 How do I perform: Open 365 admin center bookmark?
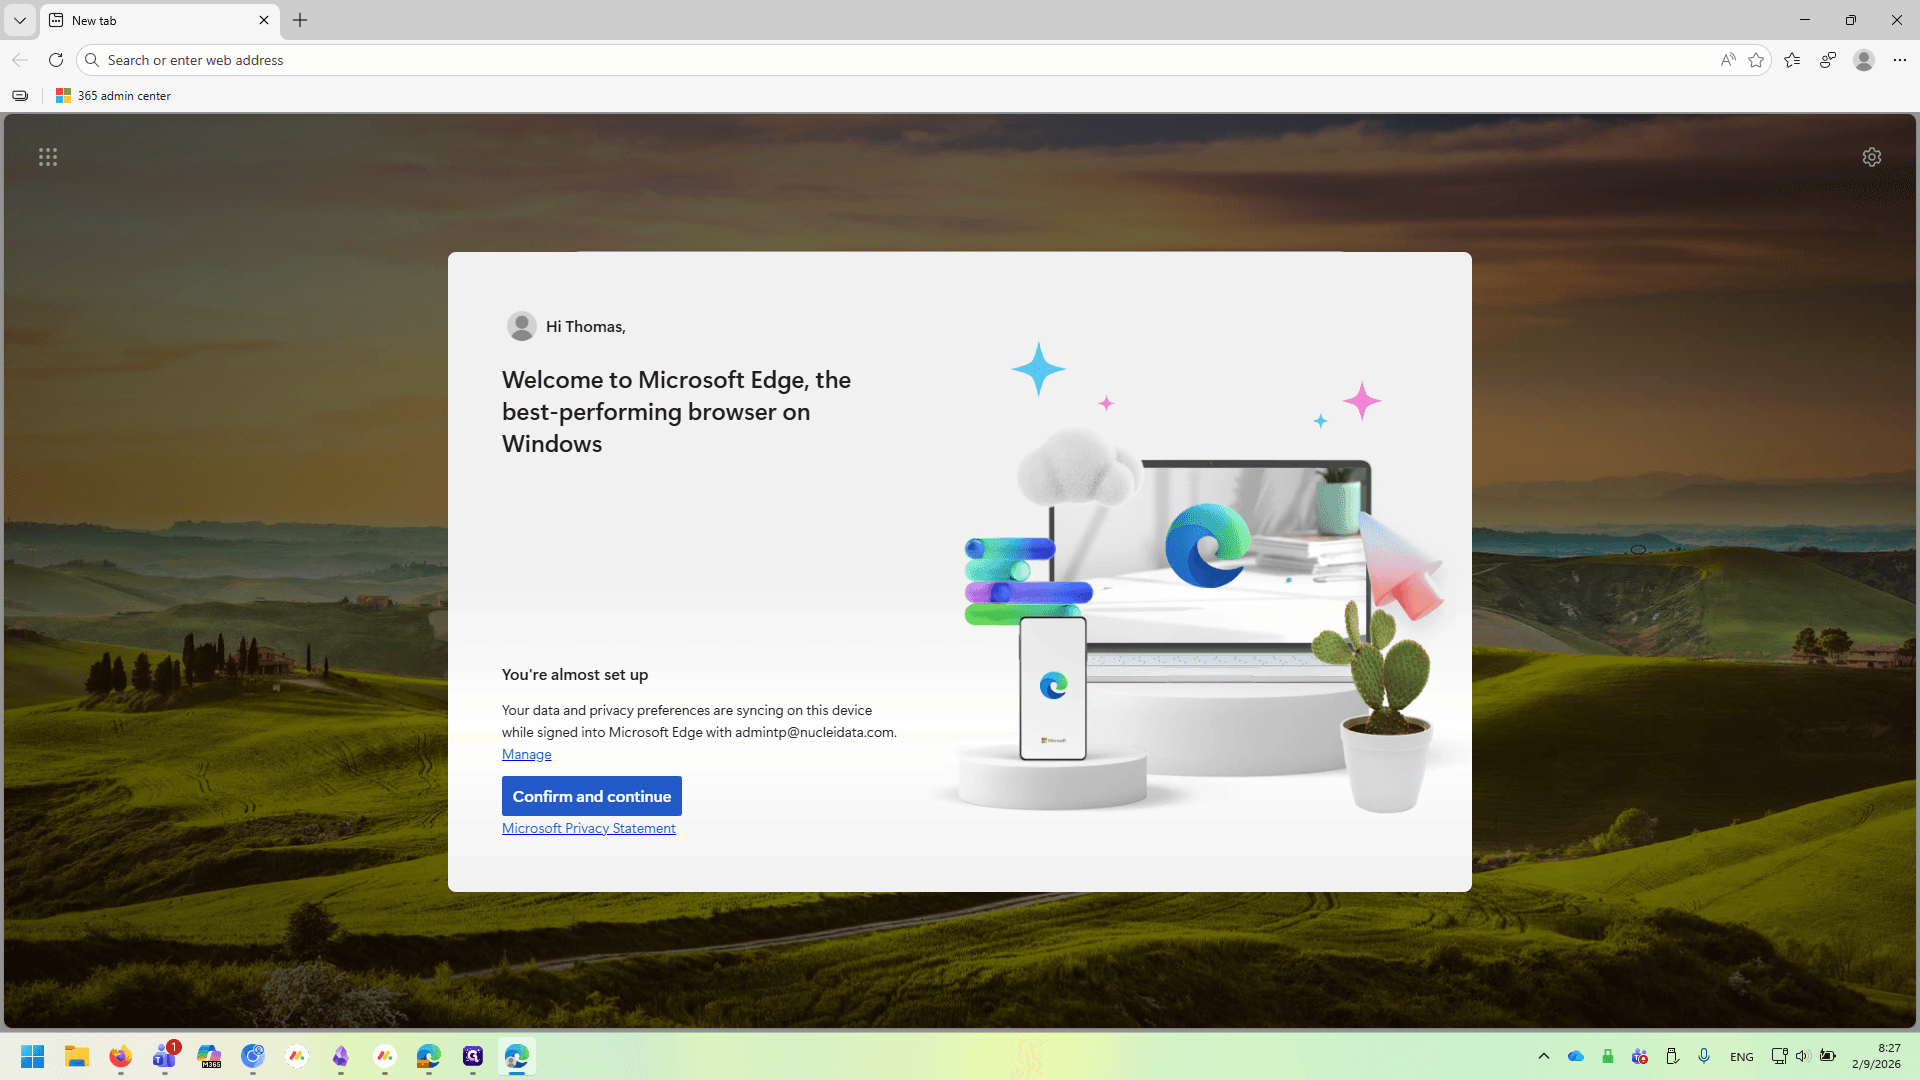coord(113,96)
